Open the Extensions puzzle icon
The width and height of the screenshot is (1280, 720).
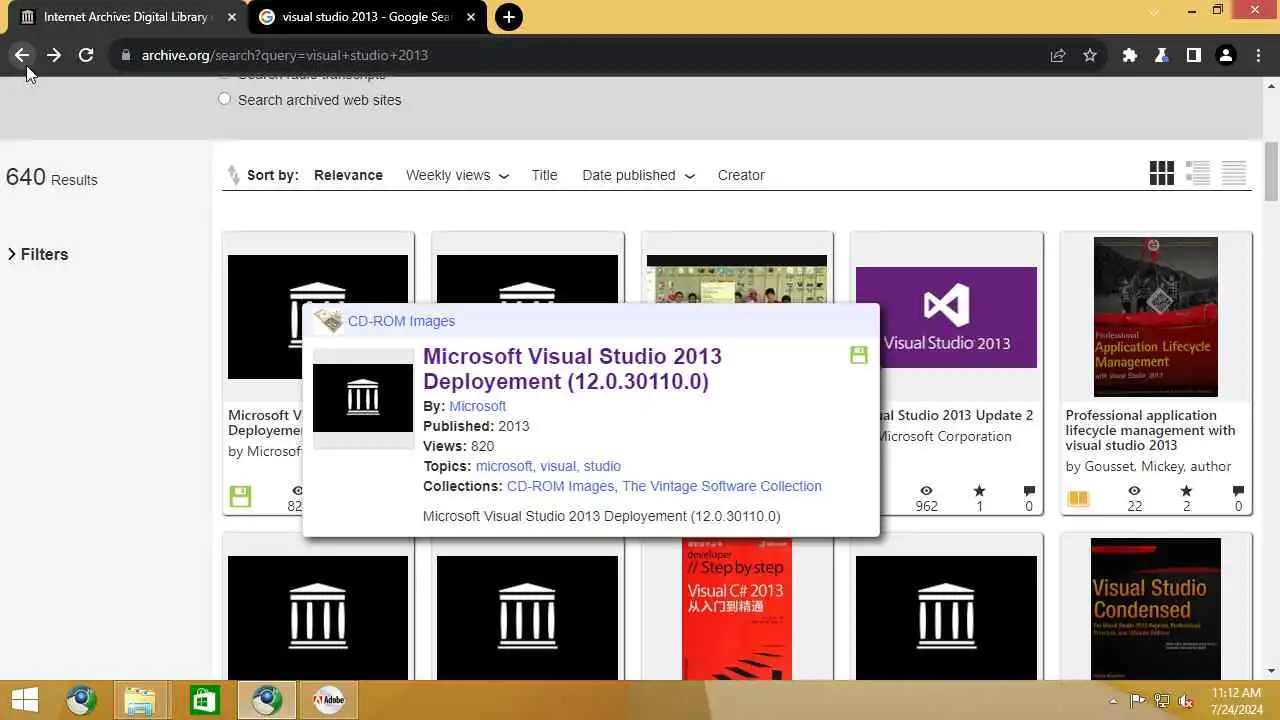tap(1130, 55)
